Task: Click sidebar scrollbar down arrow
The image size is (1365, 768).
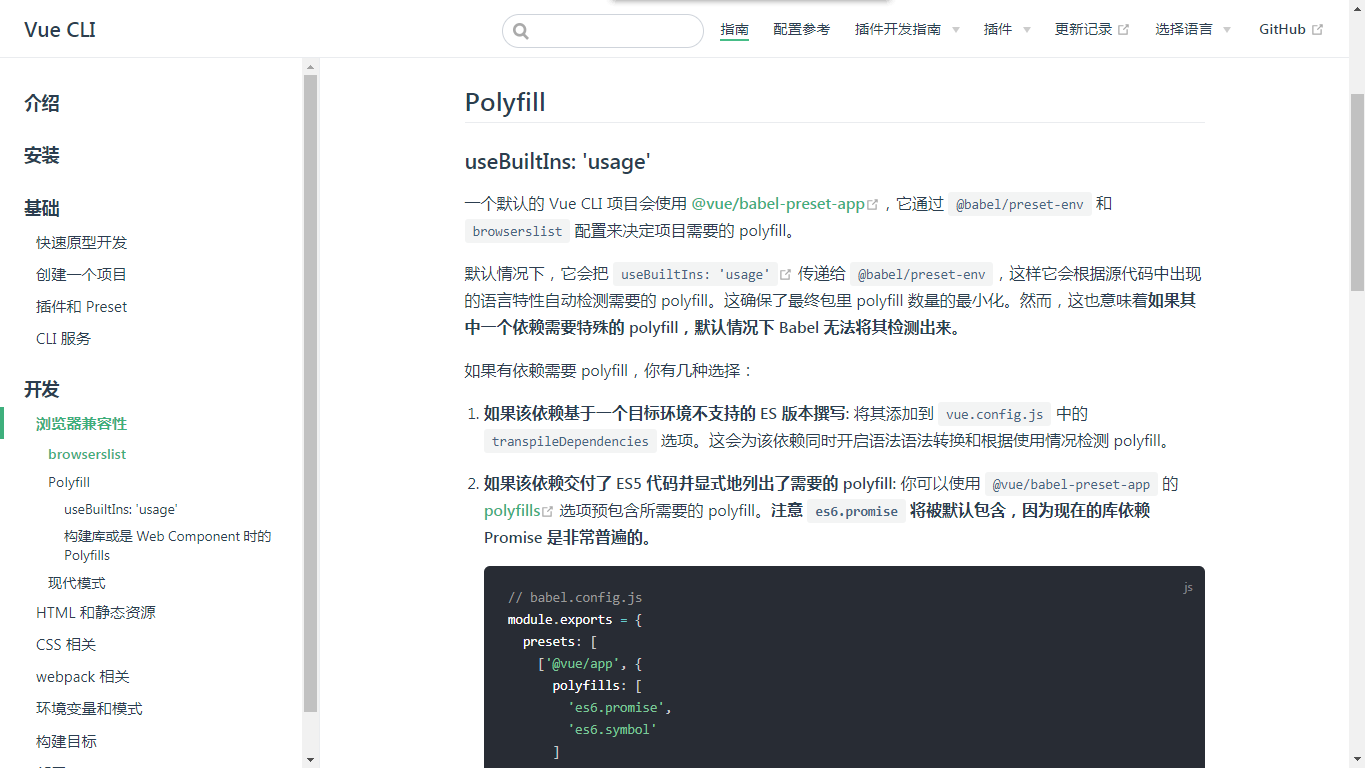Action: click(310, 759)
